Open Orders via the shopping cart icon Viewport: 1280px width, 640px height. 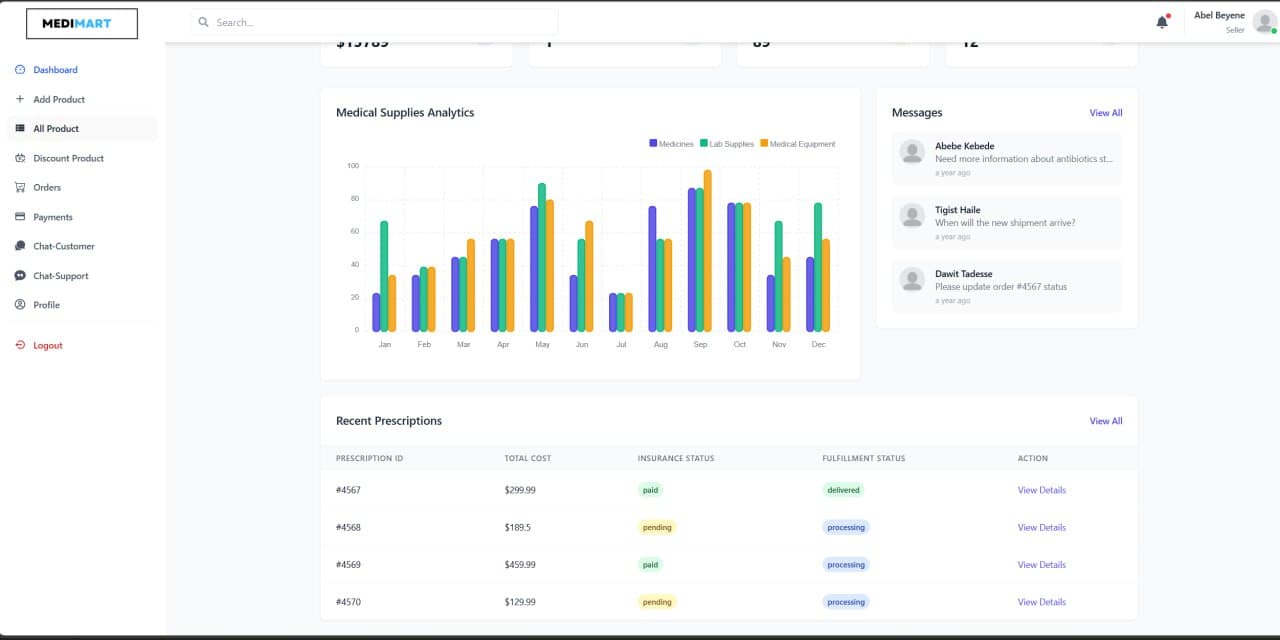pyautogui.click(x=20, y=187)
